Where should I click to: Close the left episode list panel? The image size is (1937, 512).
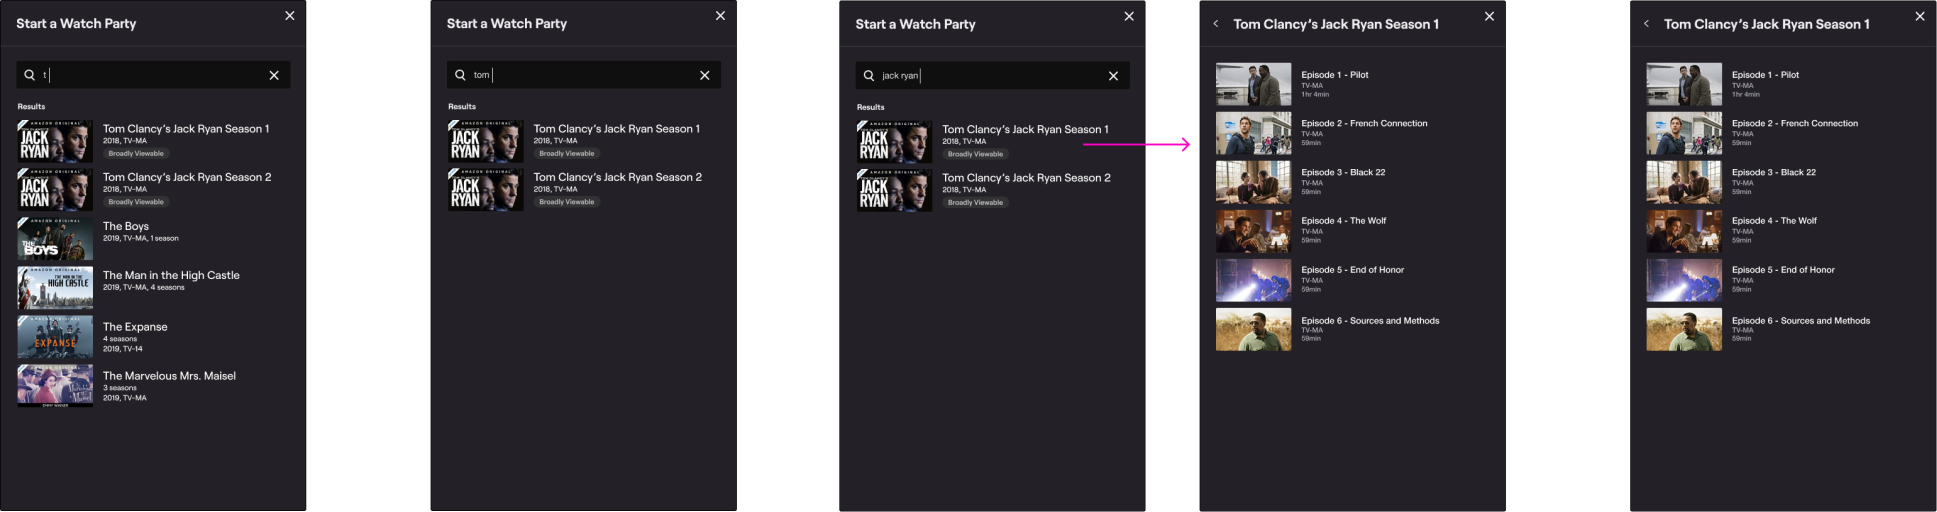tap(1489, 16)
